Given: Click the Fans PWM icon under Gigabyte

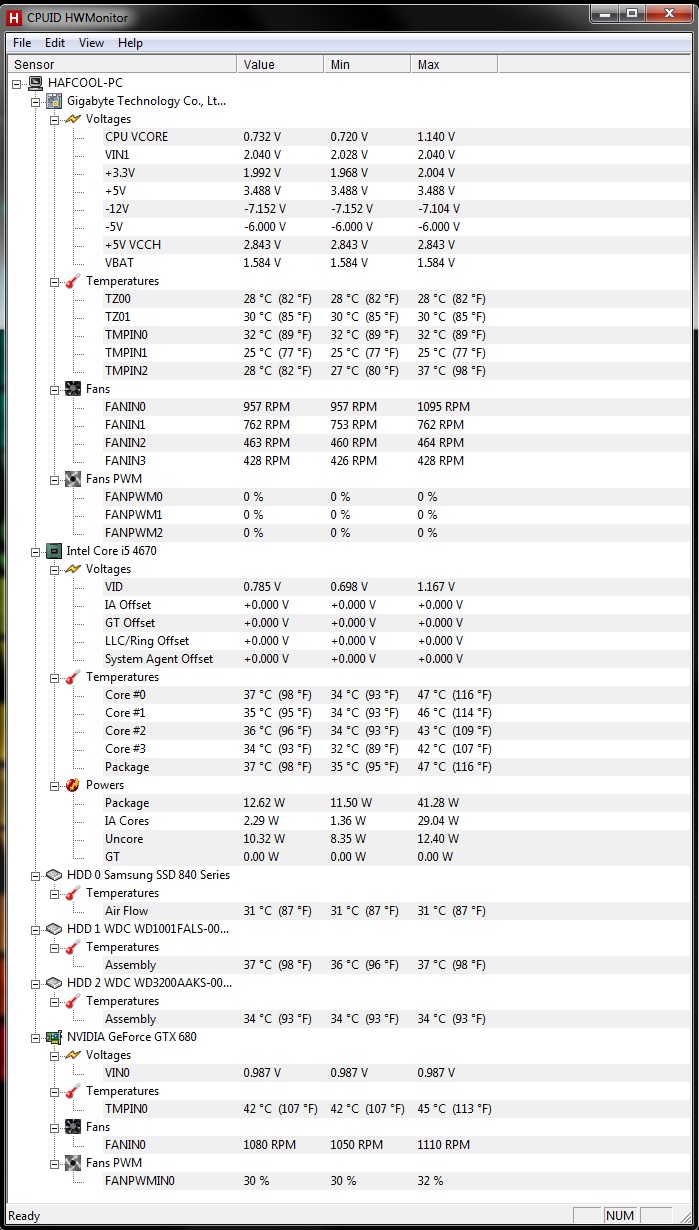Looking at the screenshot, I should click(x=73, y=479).
